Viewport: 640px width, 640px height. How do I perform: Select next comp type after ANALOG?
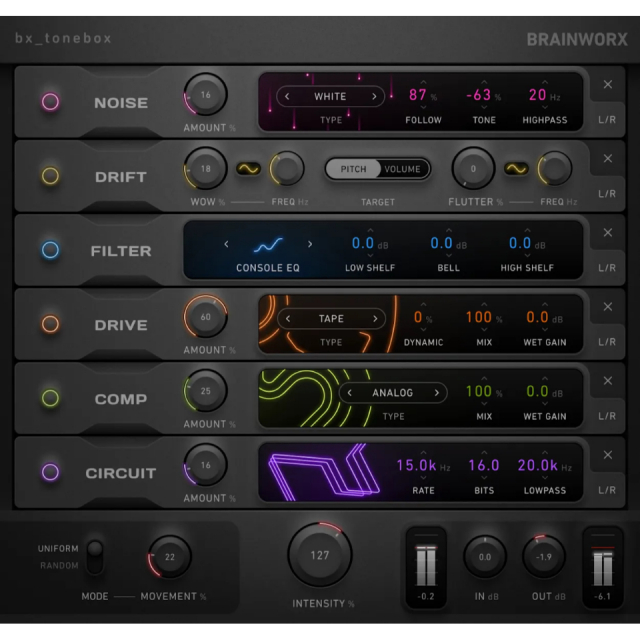click(x=436, y=393)
